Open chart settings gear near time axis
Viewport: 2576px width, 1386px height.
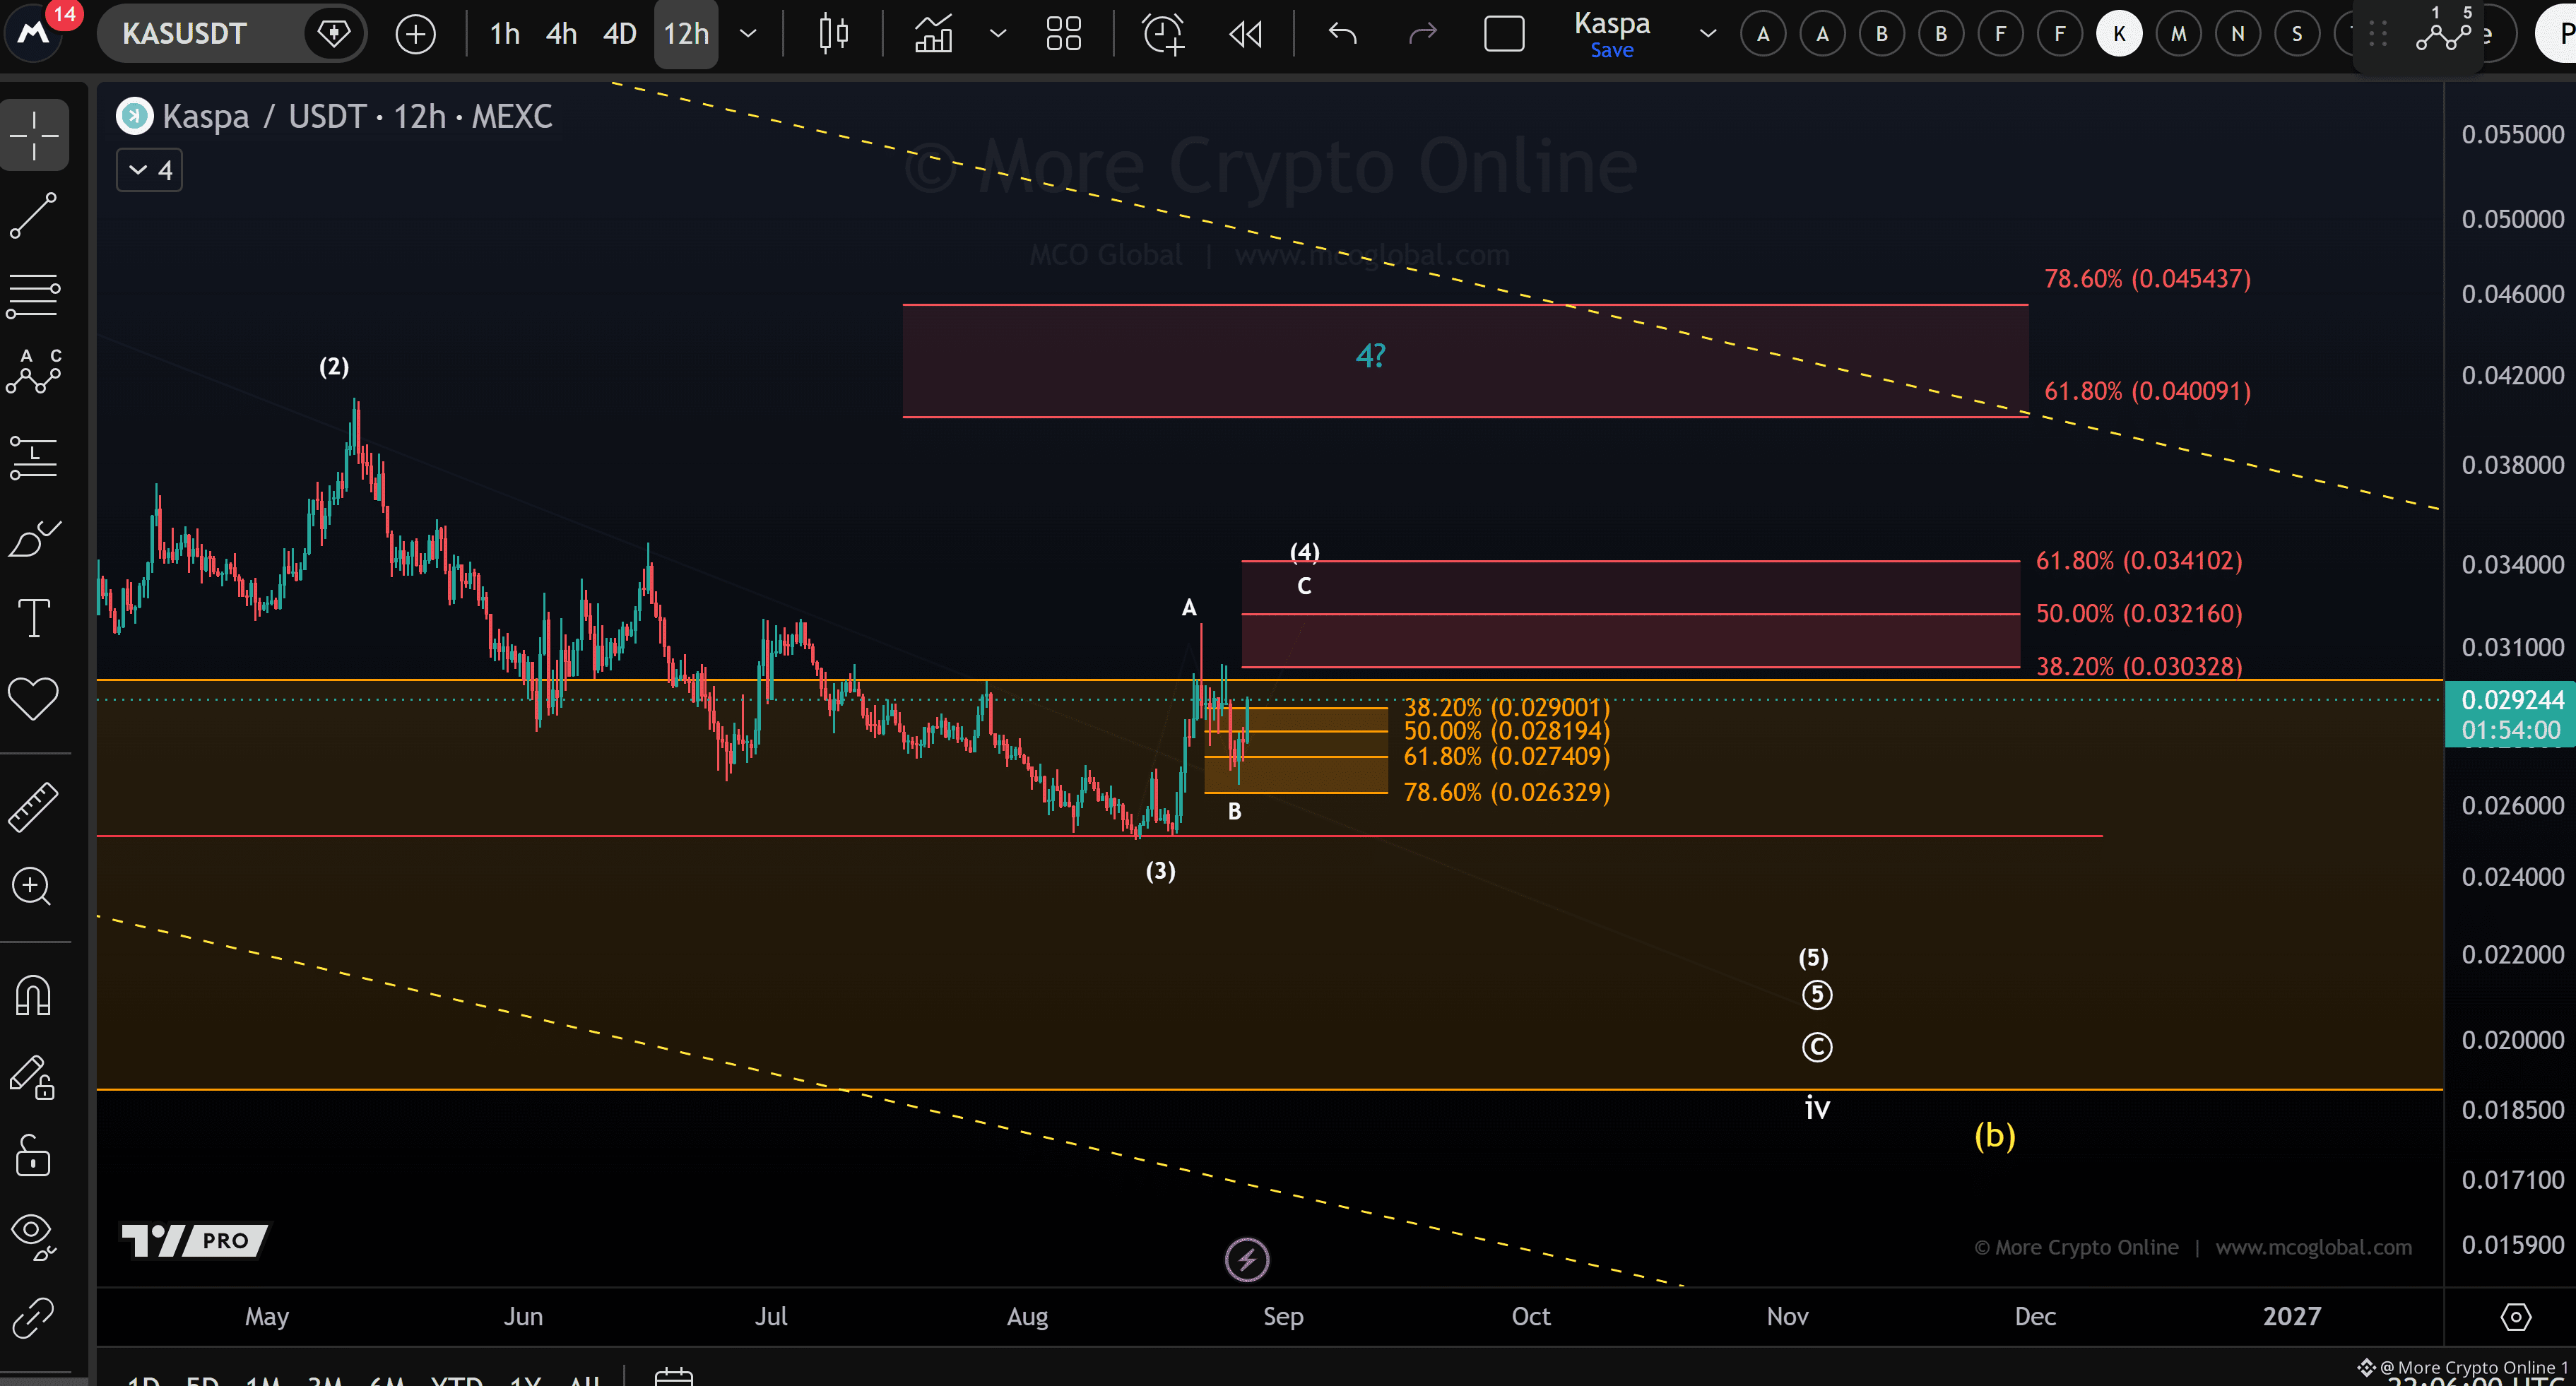click(x=2516, y=1317)
